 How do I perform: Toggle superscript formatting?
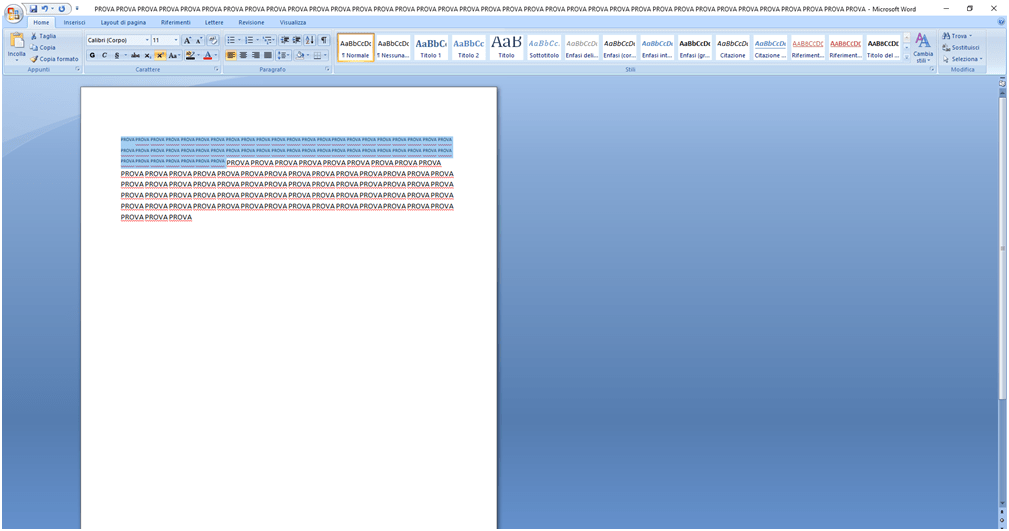160,56
